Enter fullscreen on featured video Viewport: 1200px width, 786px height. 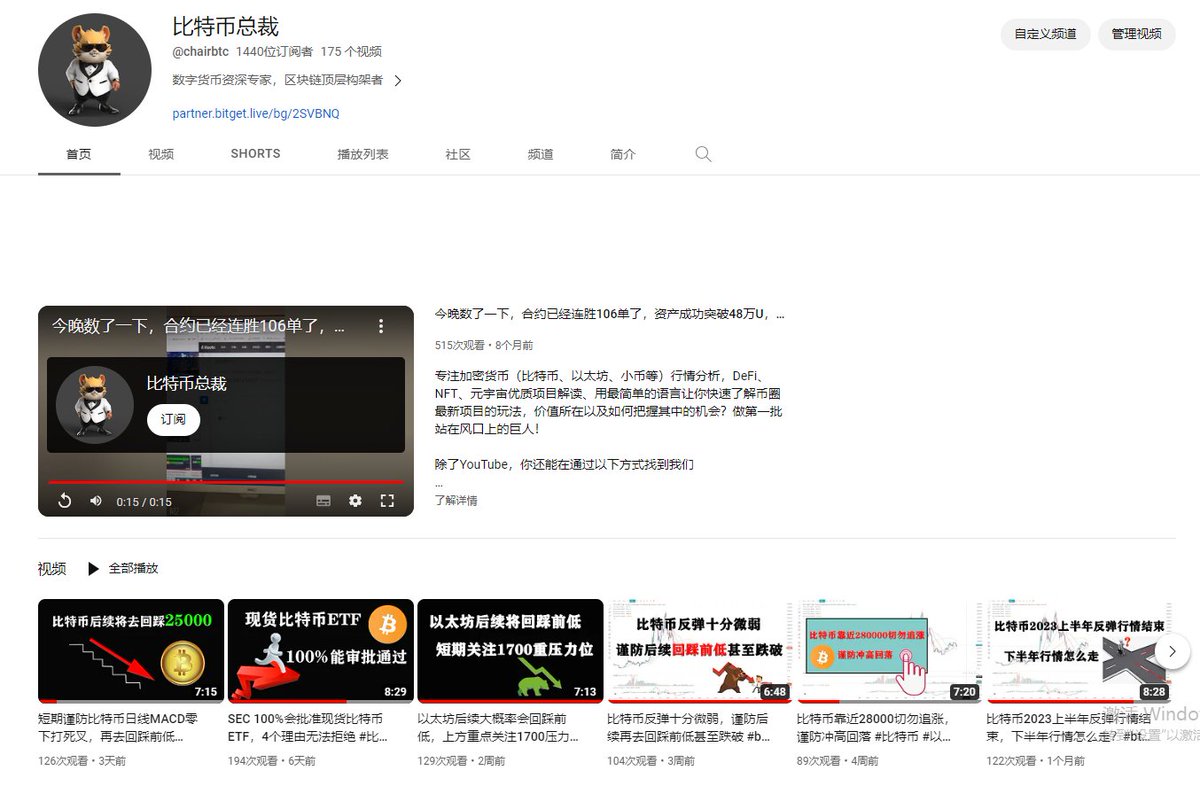pos(387,501)
